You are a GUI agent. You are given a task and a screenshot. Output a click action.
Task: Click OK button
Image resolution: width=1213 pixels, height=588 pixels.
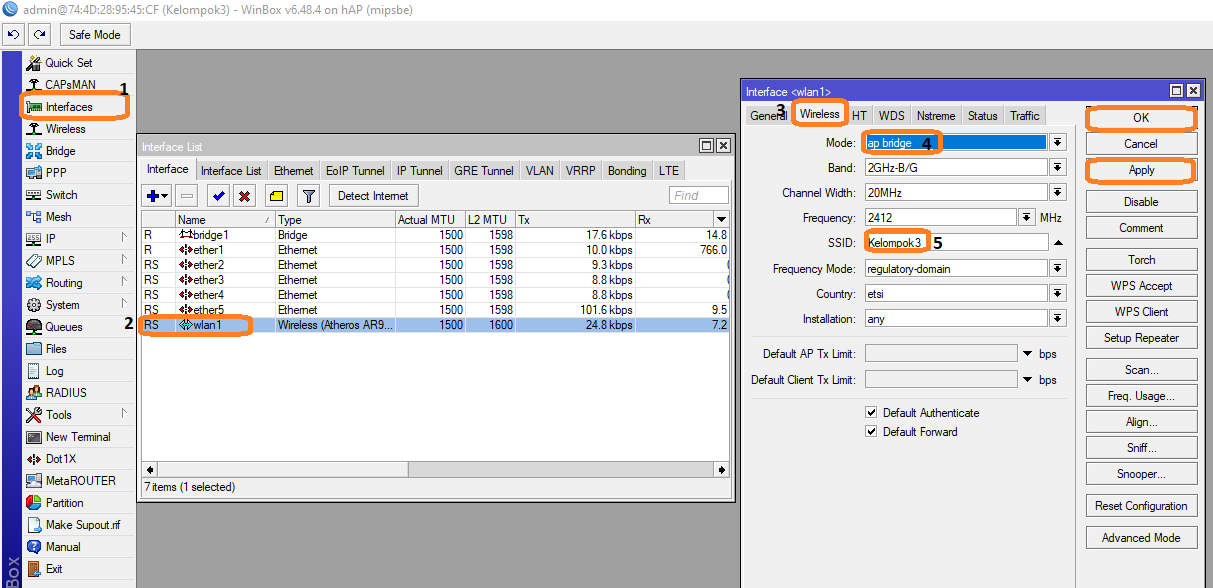click(1141, 118)
